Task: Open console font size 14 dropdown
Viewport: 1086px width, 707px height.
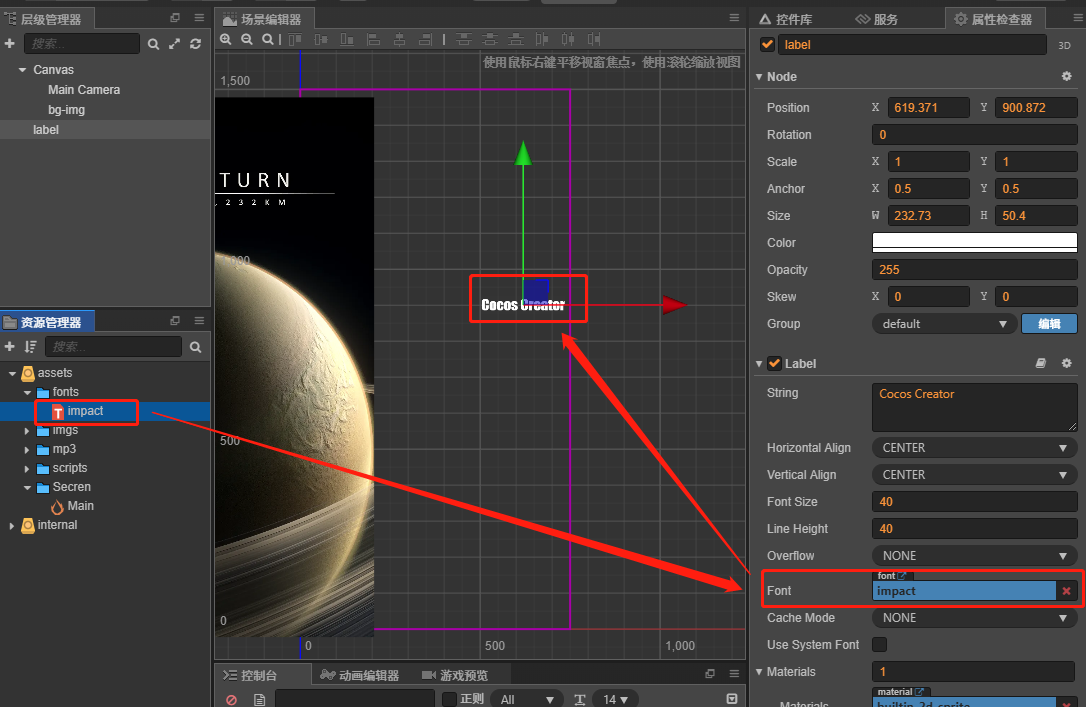Action: pos(616,699)
